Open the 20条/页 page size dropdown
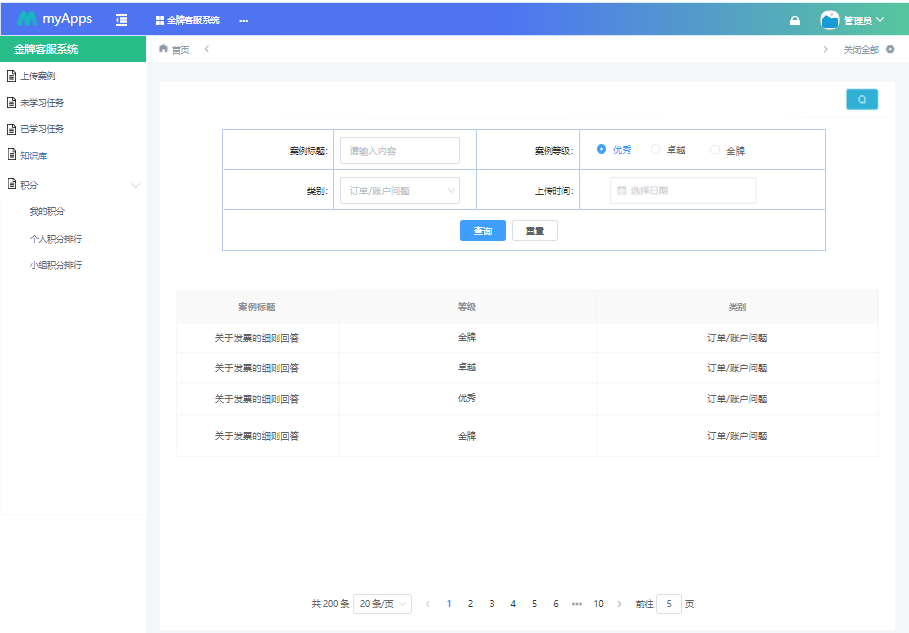Image resolution: width=909 pixels, height=633 pixels. (x=381, y=604)
